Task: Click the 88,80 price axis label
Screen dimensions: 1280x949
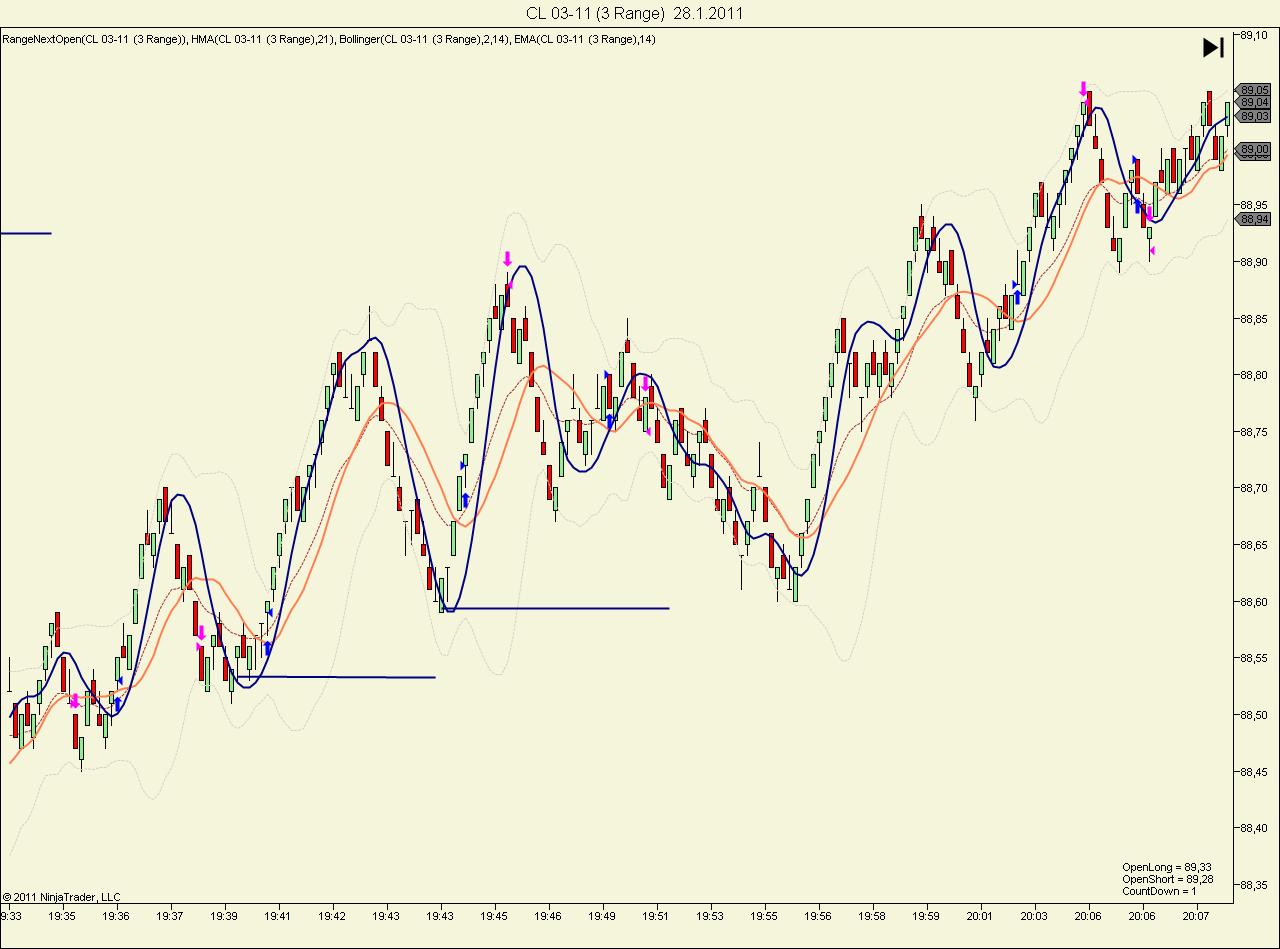Action: (1254, 375)
